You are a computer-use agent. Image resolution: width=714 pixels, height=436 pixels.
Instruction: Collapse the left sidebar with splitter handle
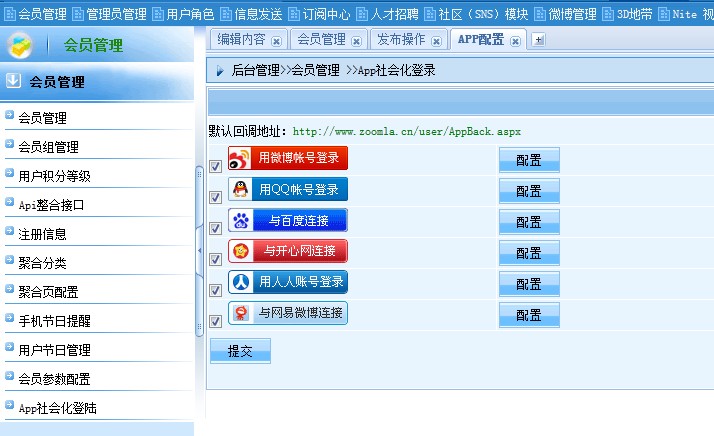point(199,252)
